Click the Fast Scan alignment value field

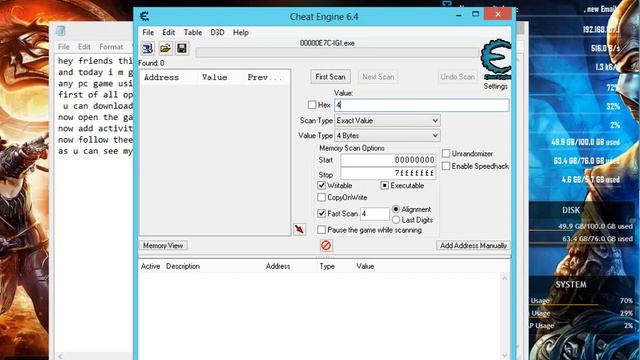pos(375,213)
